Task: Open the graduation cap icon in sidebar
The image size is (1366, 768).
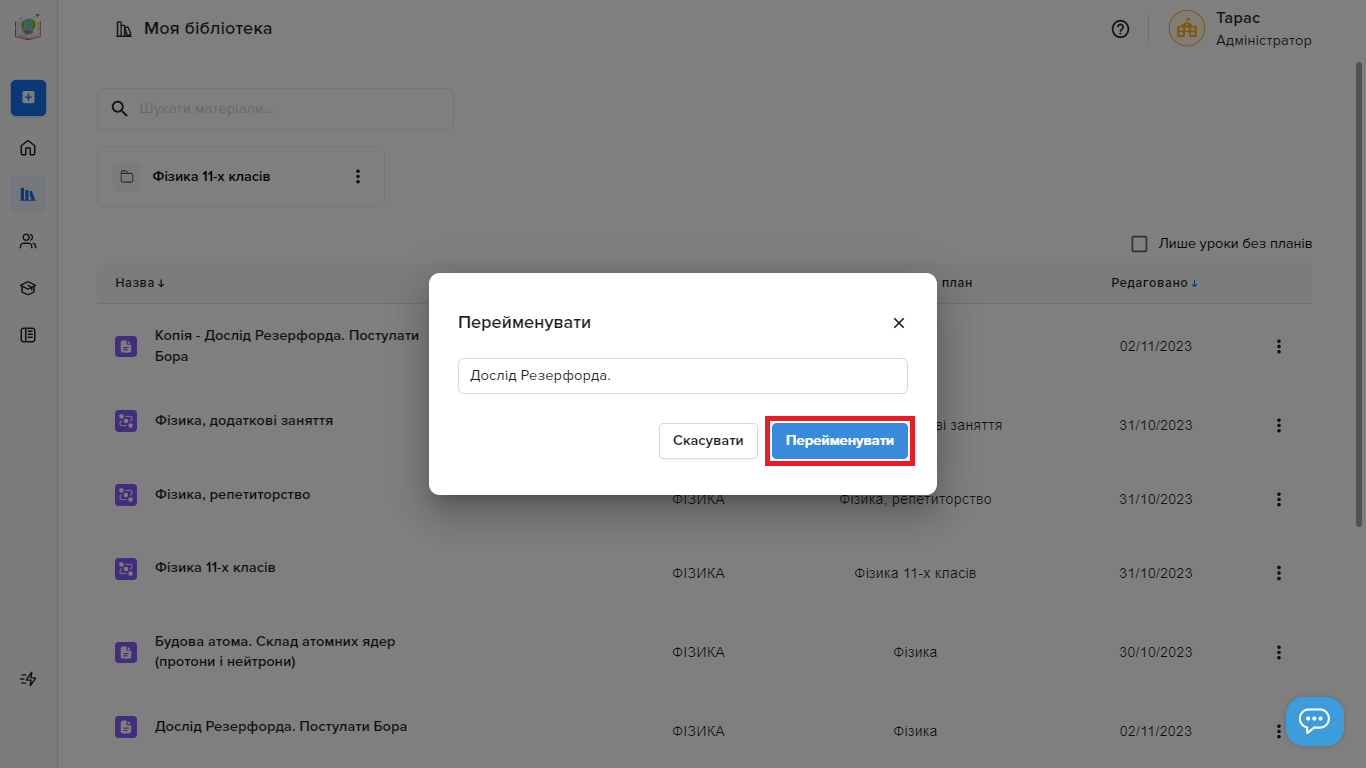Action: point(28,288)
